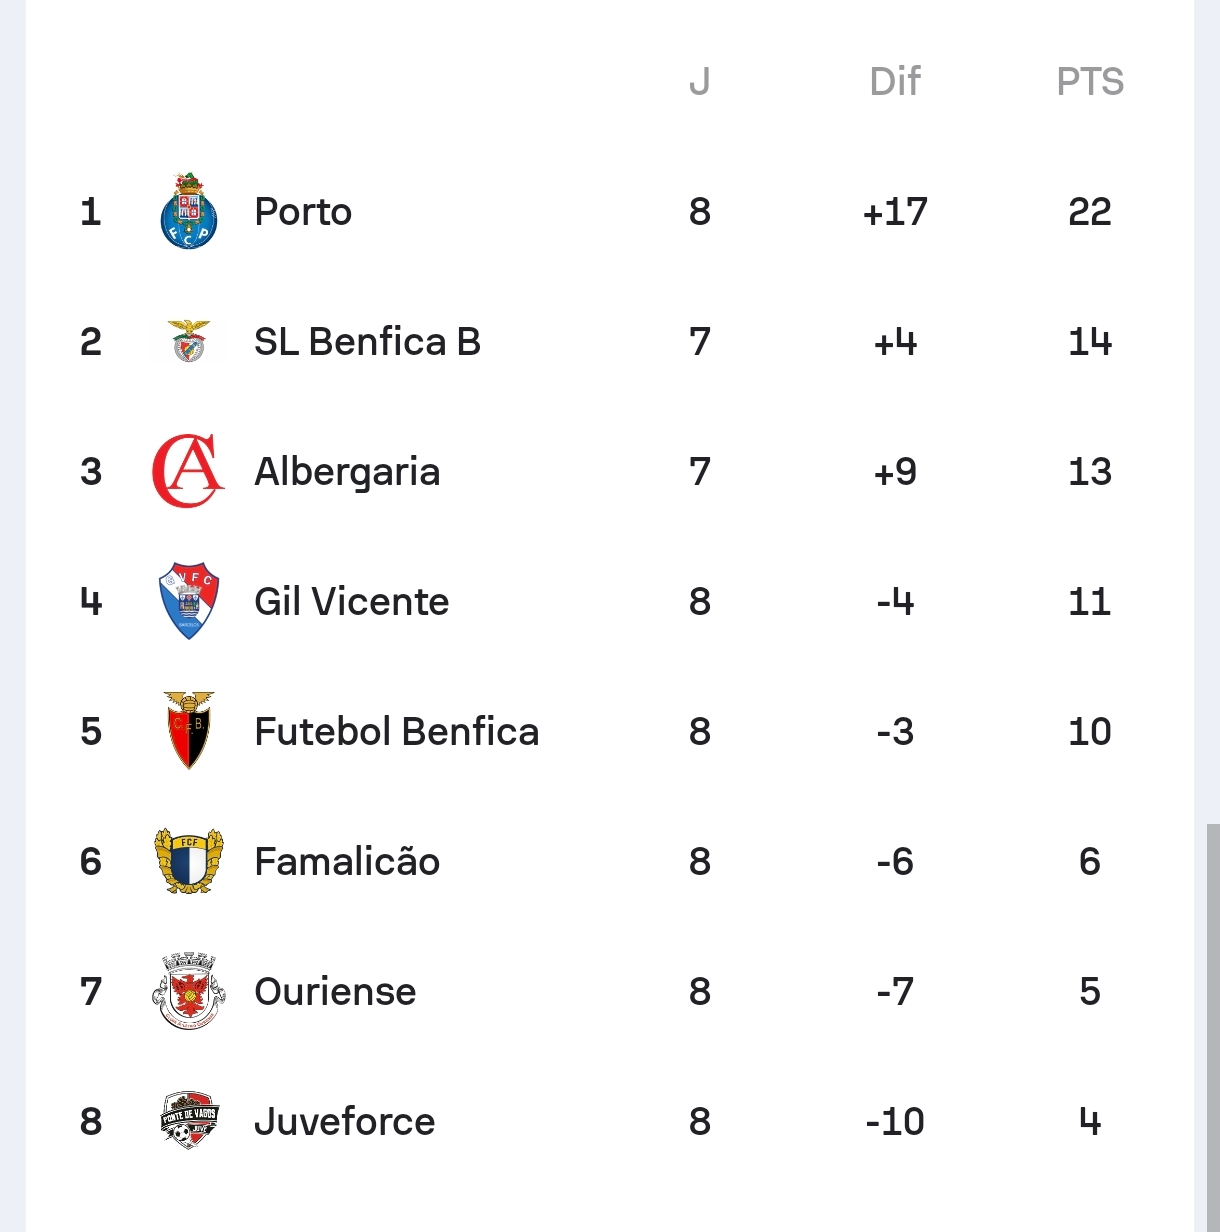The image size is (1220, 1232).
Task: Open the Albergaria team name link
Action: click(347, 472)
